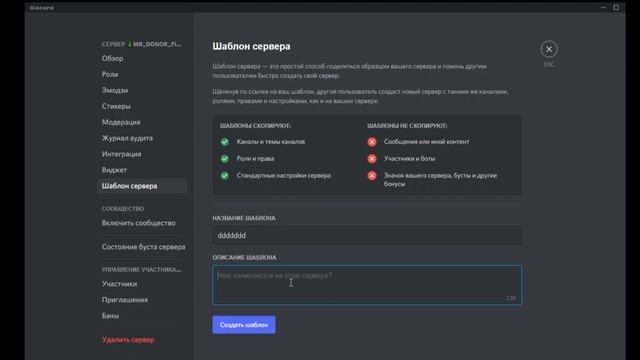The width and height of the screenshot is (640, 360).
Task: Focus the Название шаблона field with ddddddd
Action: [367, 236]
